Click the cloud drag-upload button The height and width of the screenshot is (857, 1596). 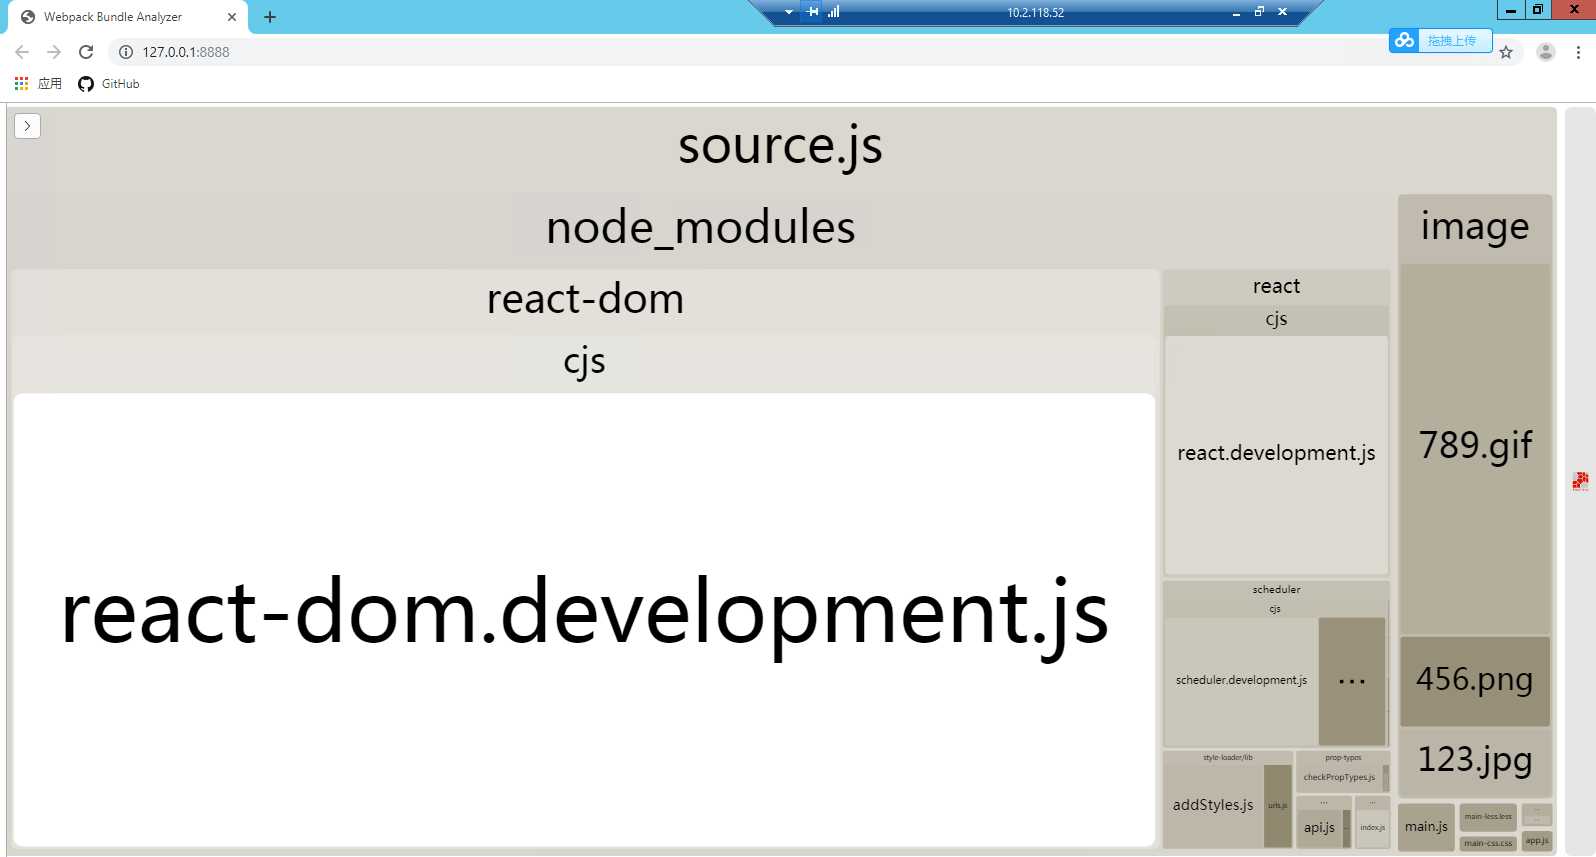tap(1440, 40)
